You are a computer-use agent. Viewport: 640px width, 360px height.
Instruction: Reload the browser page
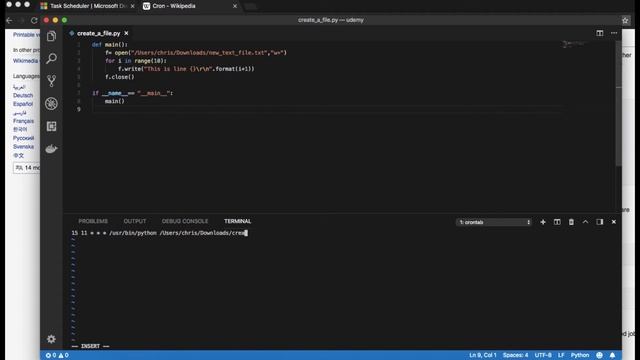(34, 20)
